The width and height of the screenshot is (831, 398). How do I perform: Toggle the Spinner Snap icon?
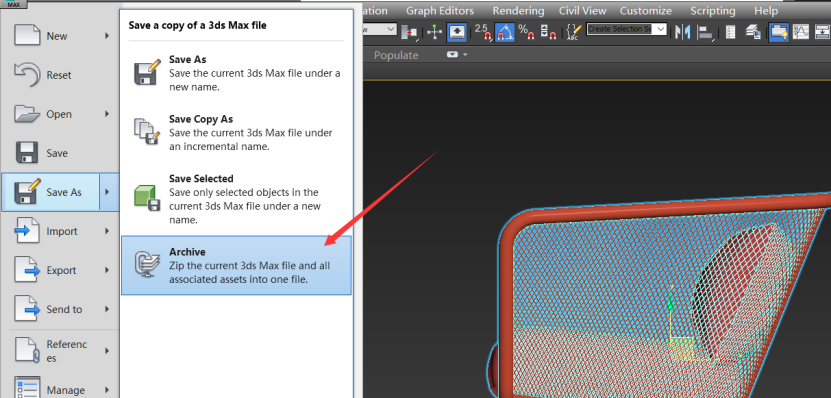tap(548, 32)
